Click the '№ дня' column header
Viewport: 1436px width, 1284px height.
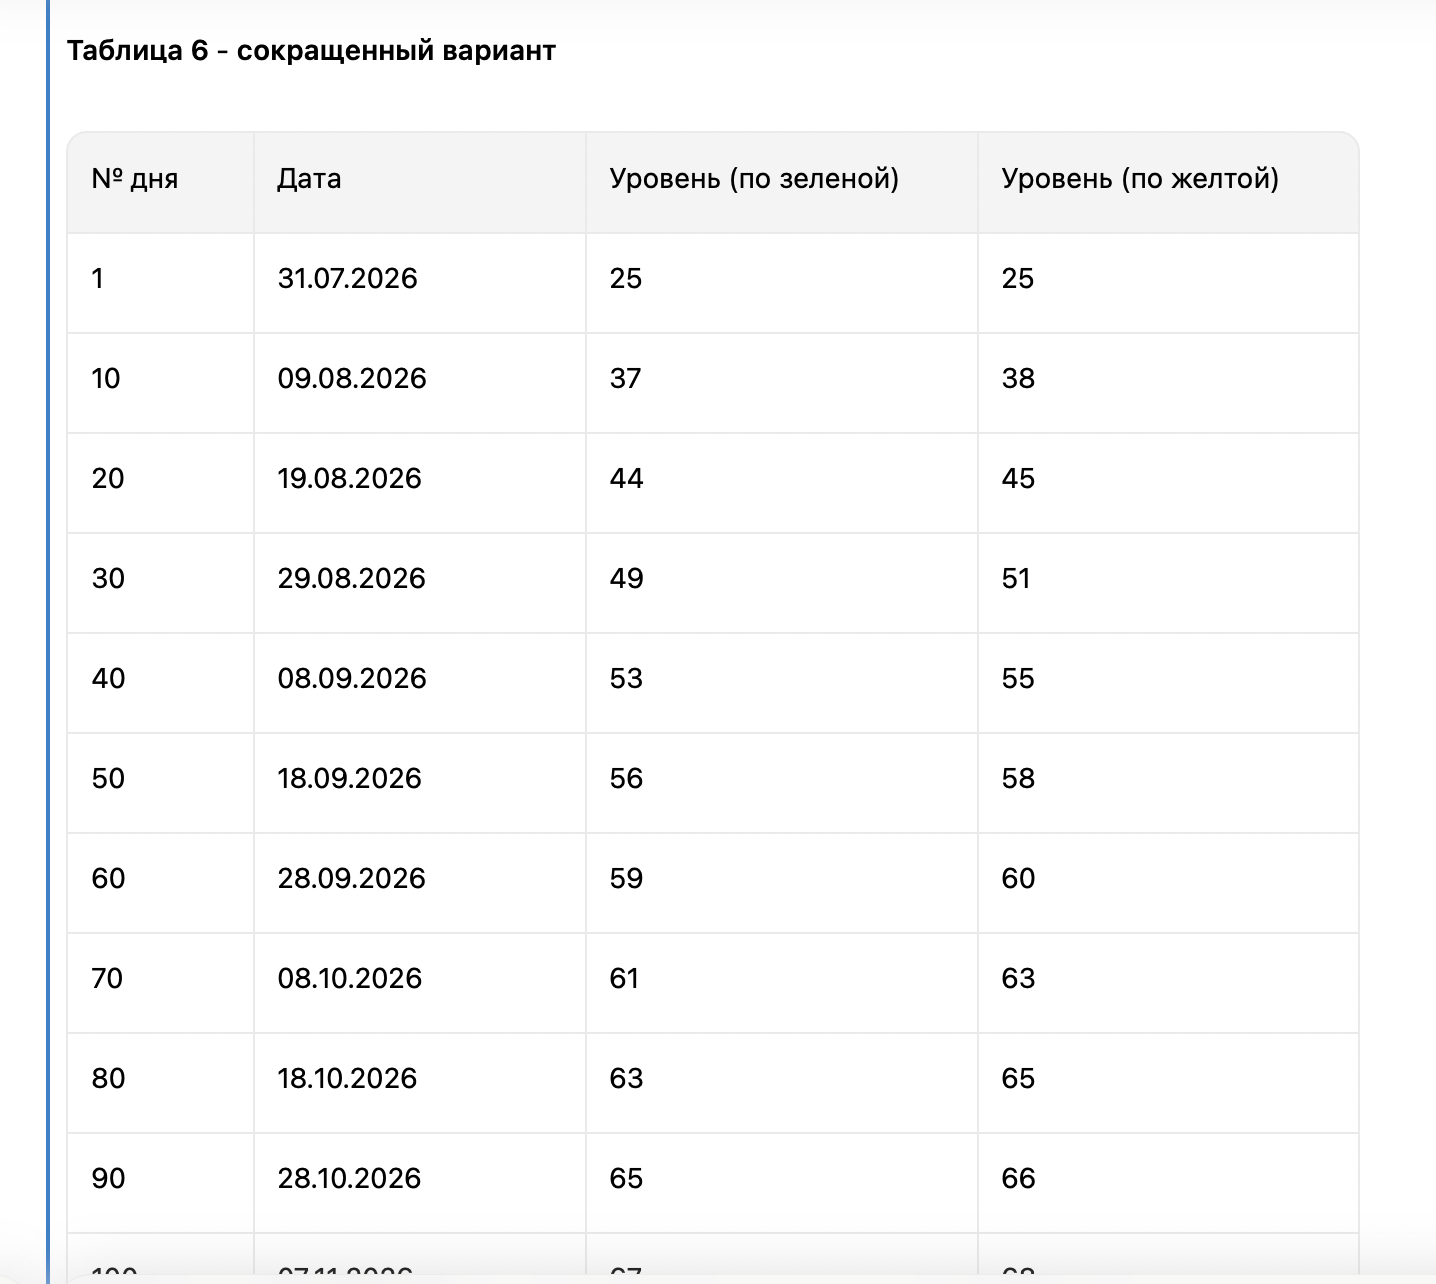click(135, 179)
